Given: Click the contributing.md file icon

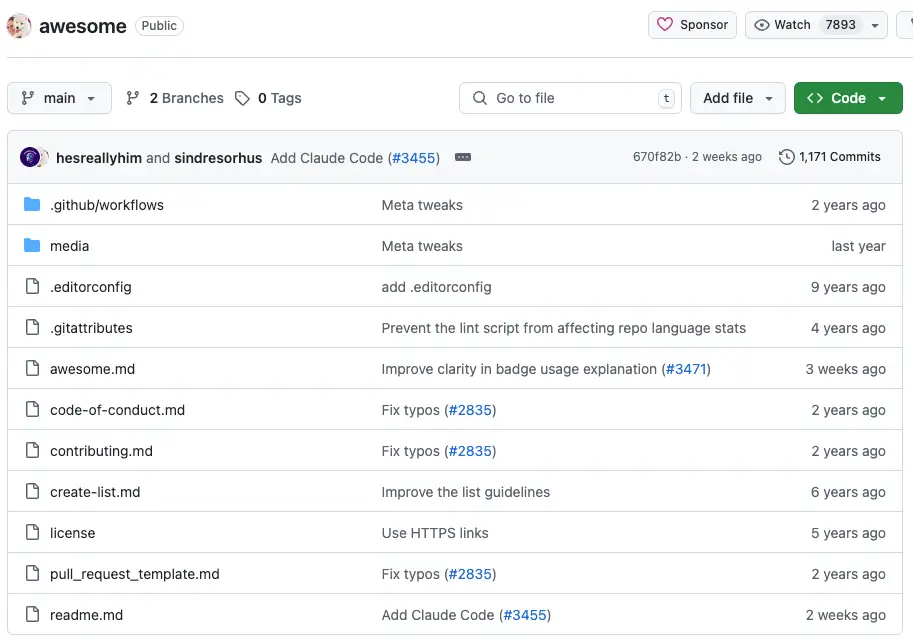Looking at the screenshot, I should coord(33,450).
